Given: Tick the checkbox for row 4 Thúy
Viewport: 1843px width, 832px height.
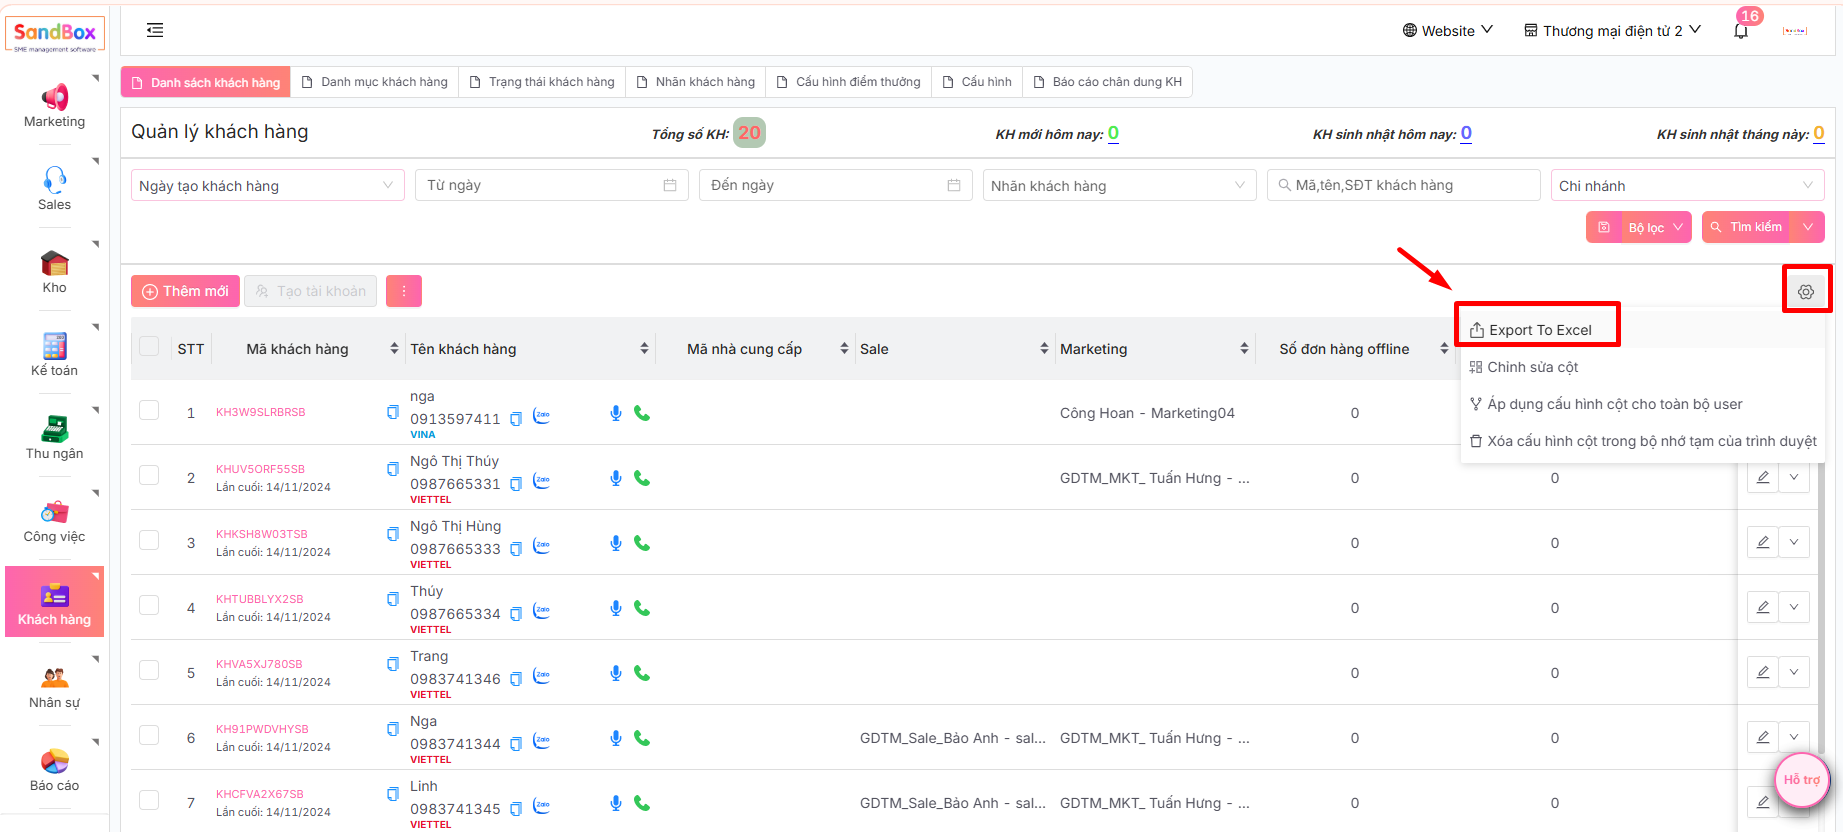Looking at the screenshot, I should coord(149,606).
